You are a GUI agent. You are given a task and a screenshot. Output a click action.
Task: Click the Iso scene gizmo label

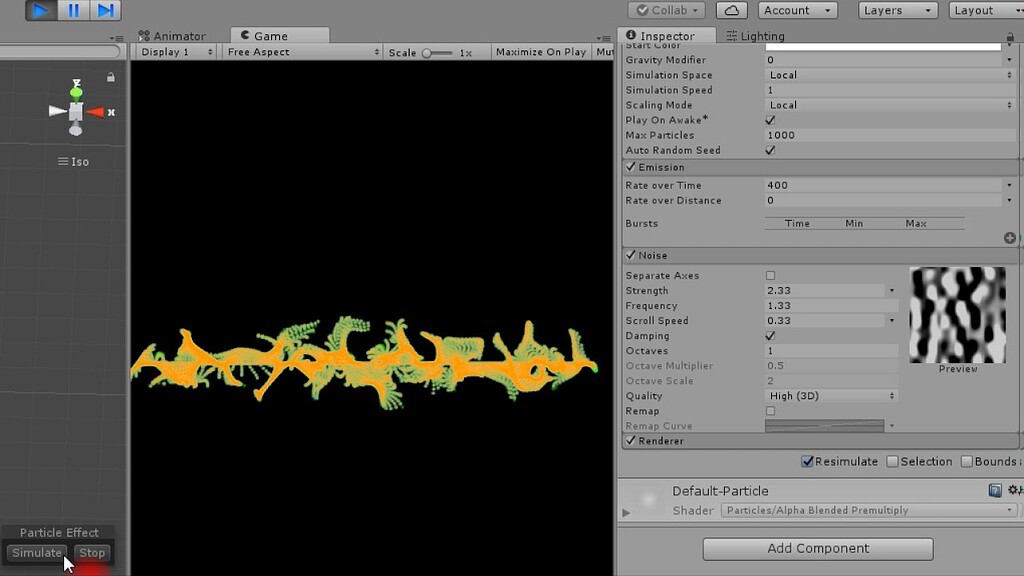pos(79,161)
